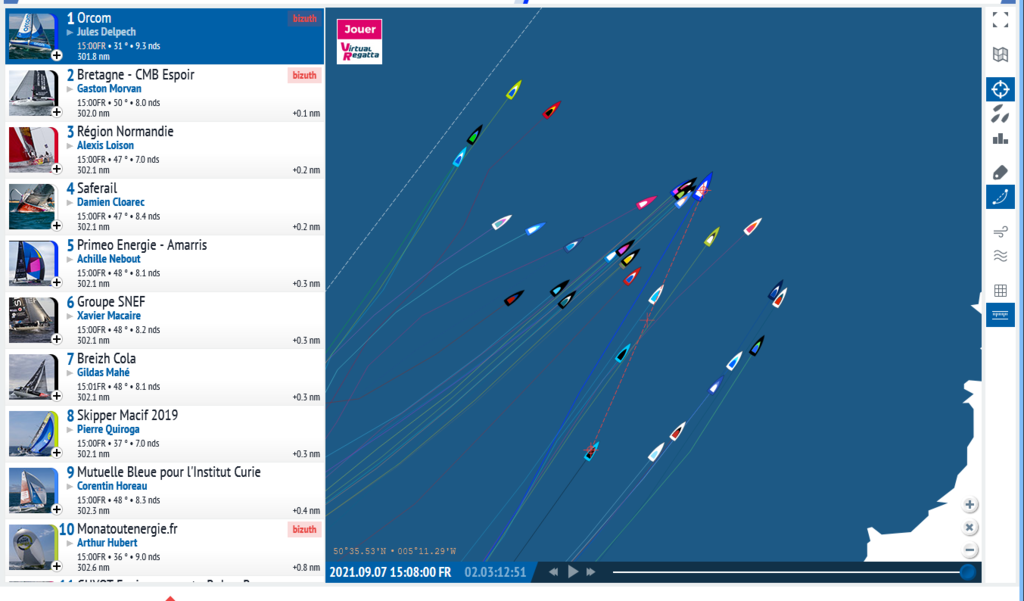Image resolution: width=1024 pixels, height=601 pixels.
Task: Expand Gaston Morvan details arrow
Action: [70, 89]
